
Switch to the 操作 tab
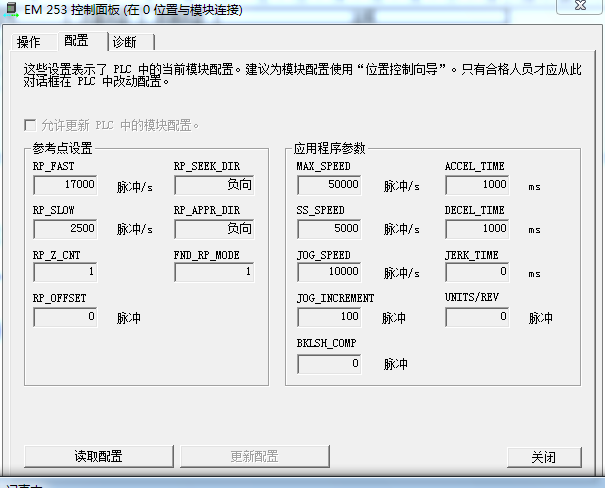(x=29, y=42)
